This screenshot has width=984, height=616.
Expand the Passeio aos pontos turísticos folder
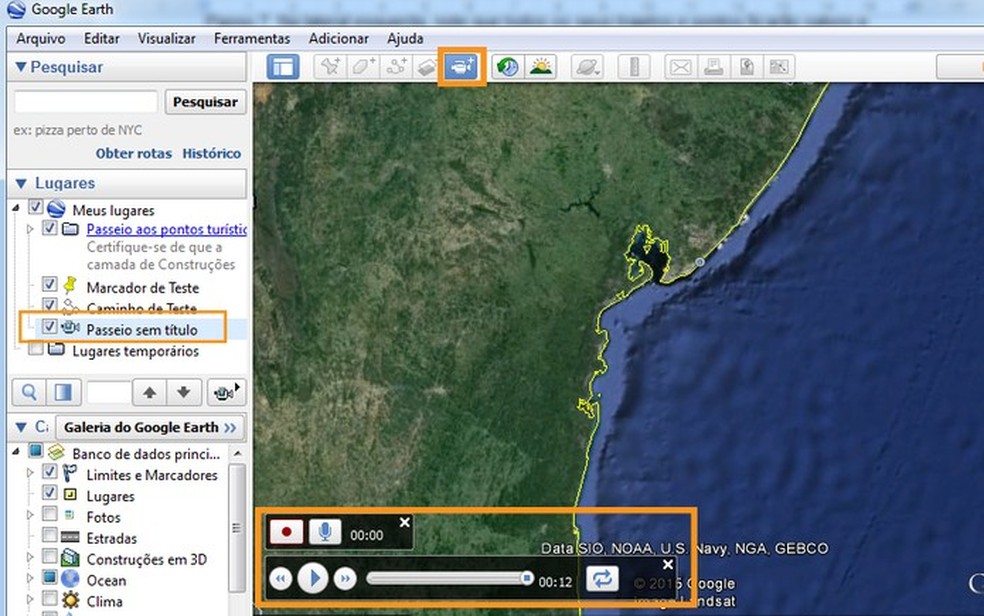28,228
